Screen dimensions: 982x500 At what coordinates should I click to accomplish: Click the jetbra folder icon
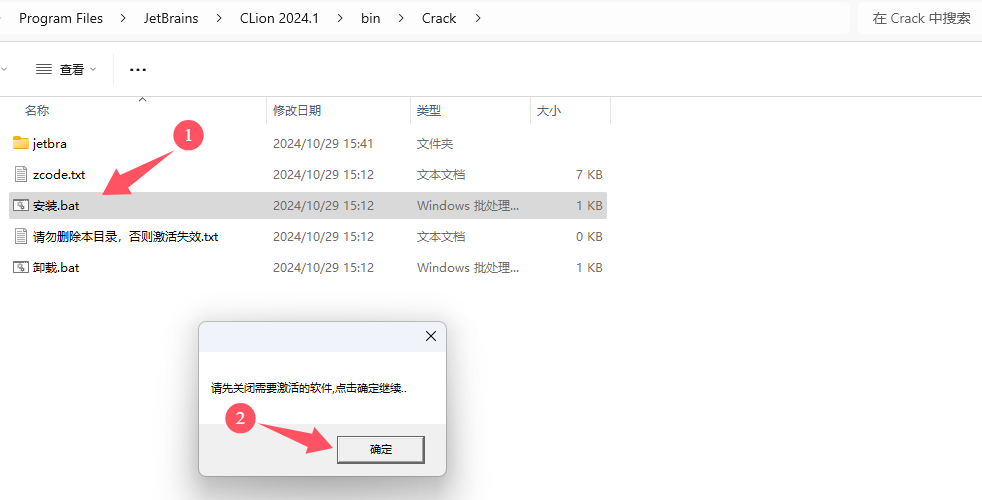21,143
